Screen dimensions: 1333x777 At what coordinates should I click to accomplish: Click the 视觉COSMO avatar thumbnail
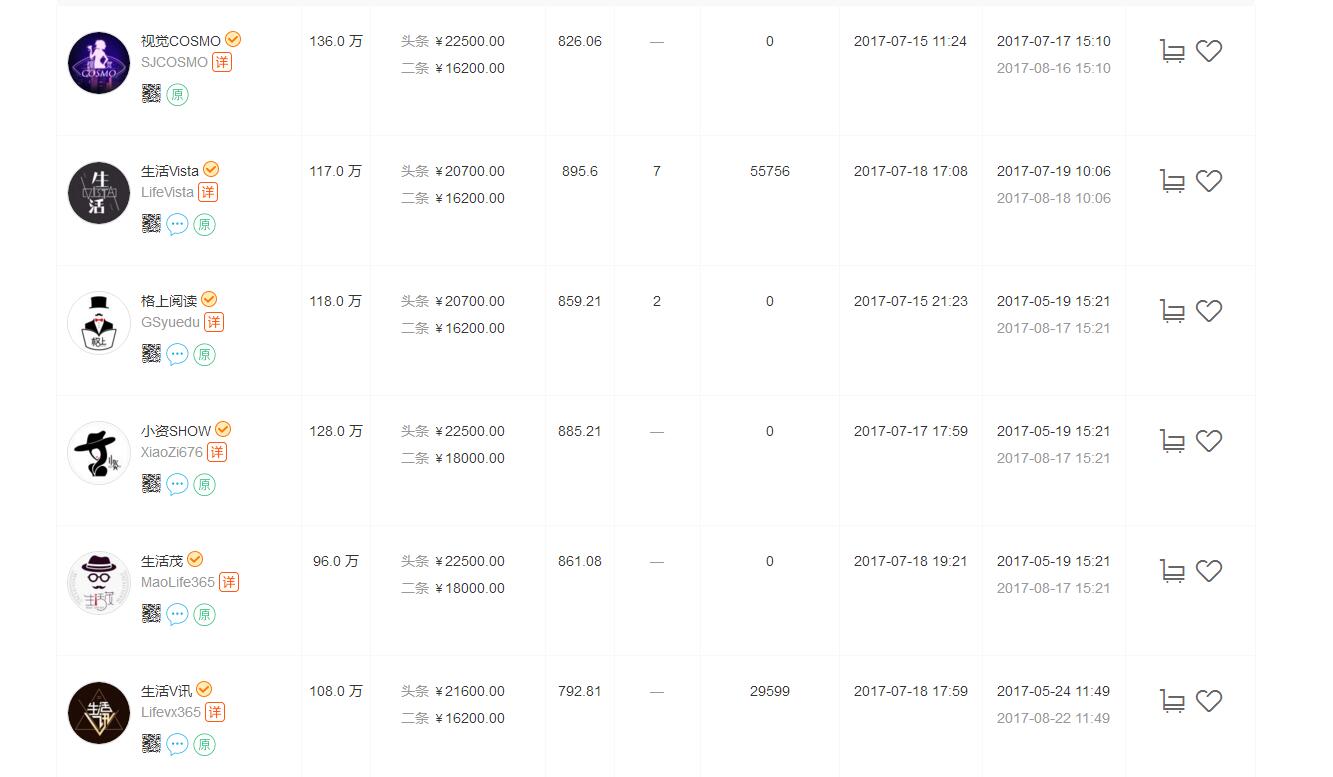coord(99,63)
